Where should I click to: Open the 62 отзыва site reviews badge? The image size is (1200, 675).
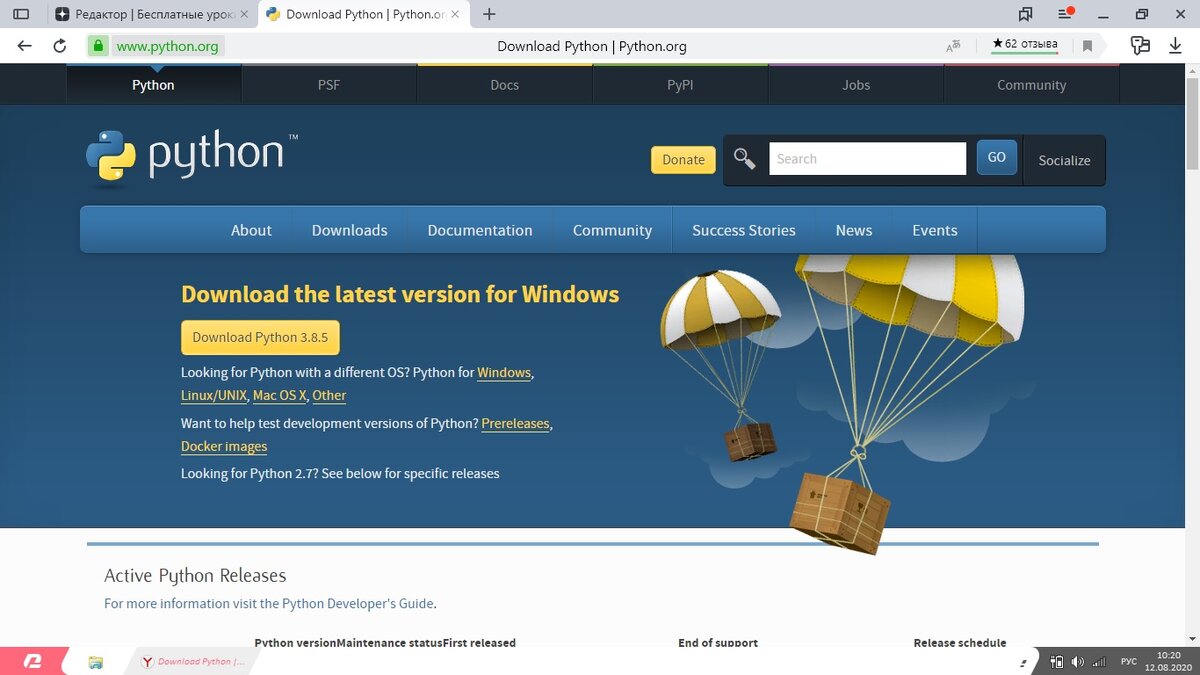1024,45
